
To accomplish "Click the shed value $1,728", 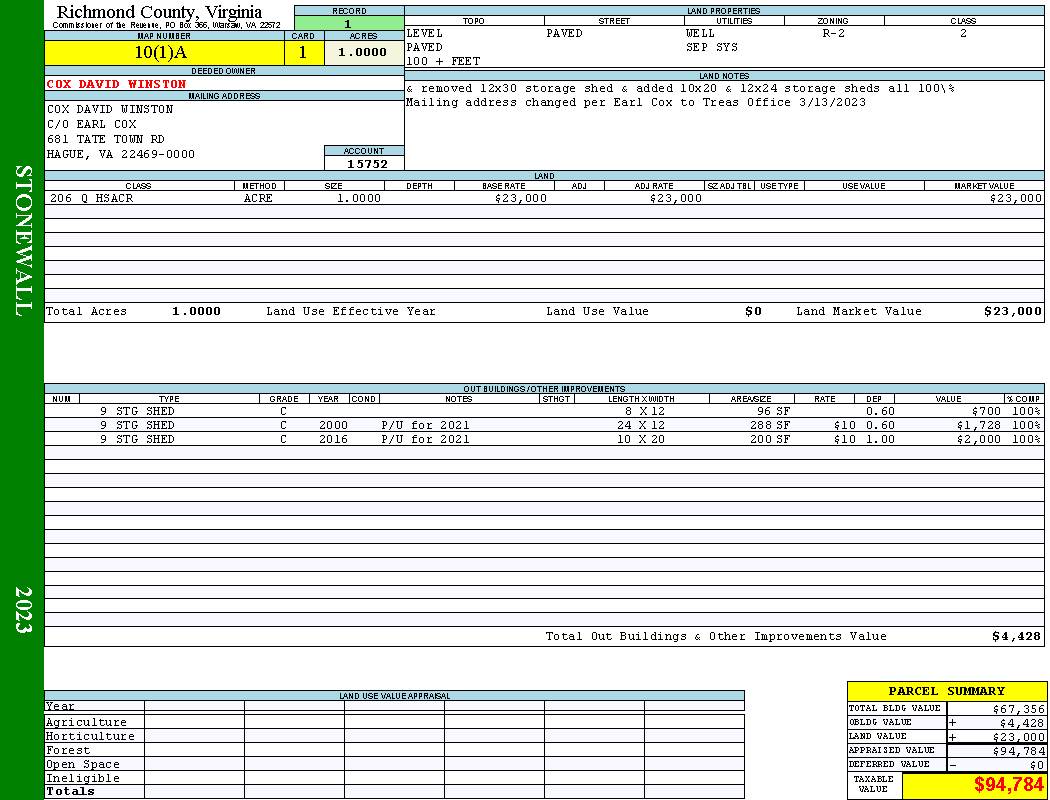I will tap(979, 425).
